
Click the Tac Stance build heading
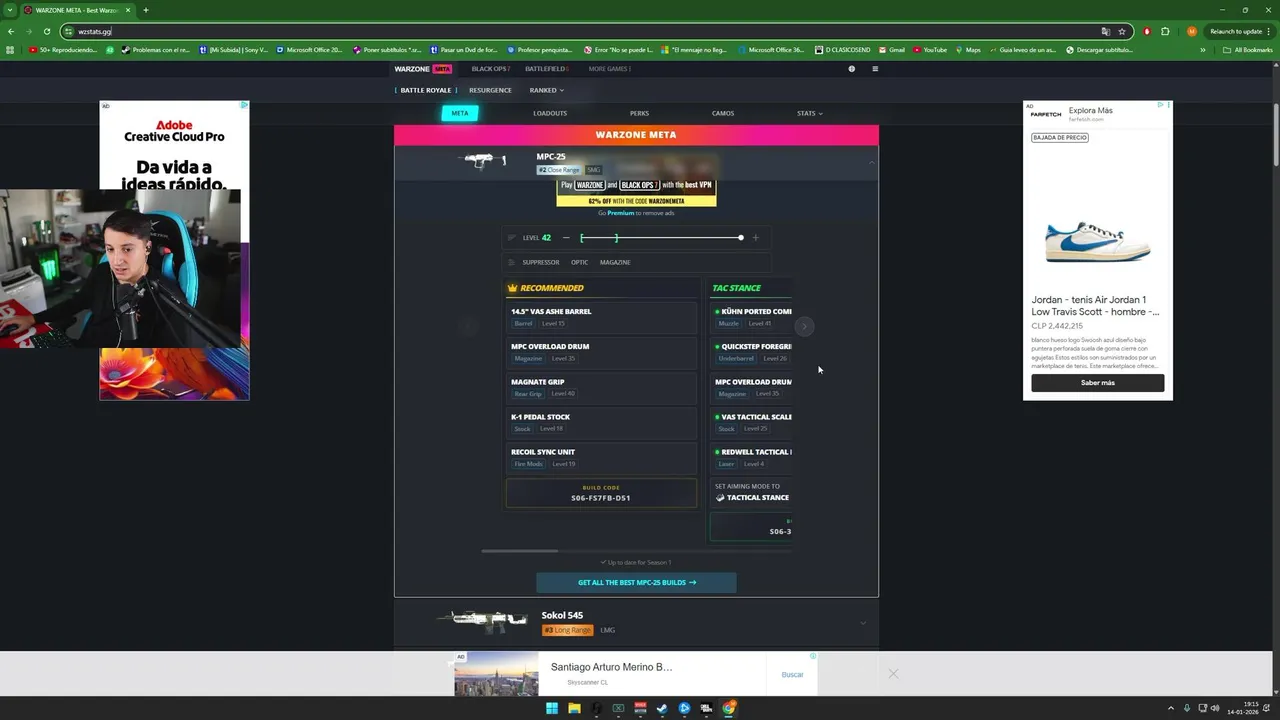click(736, 288)
